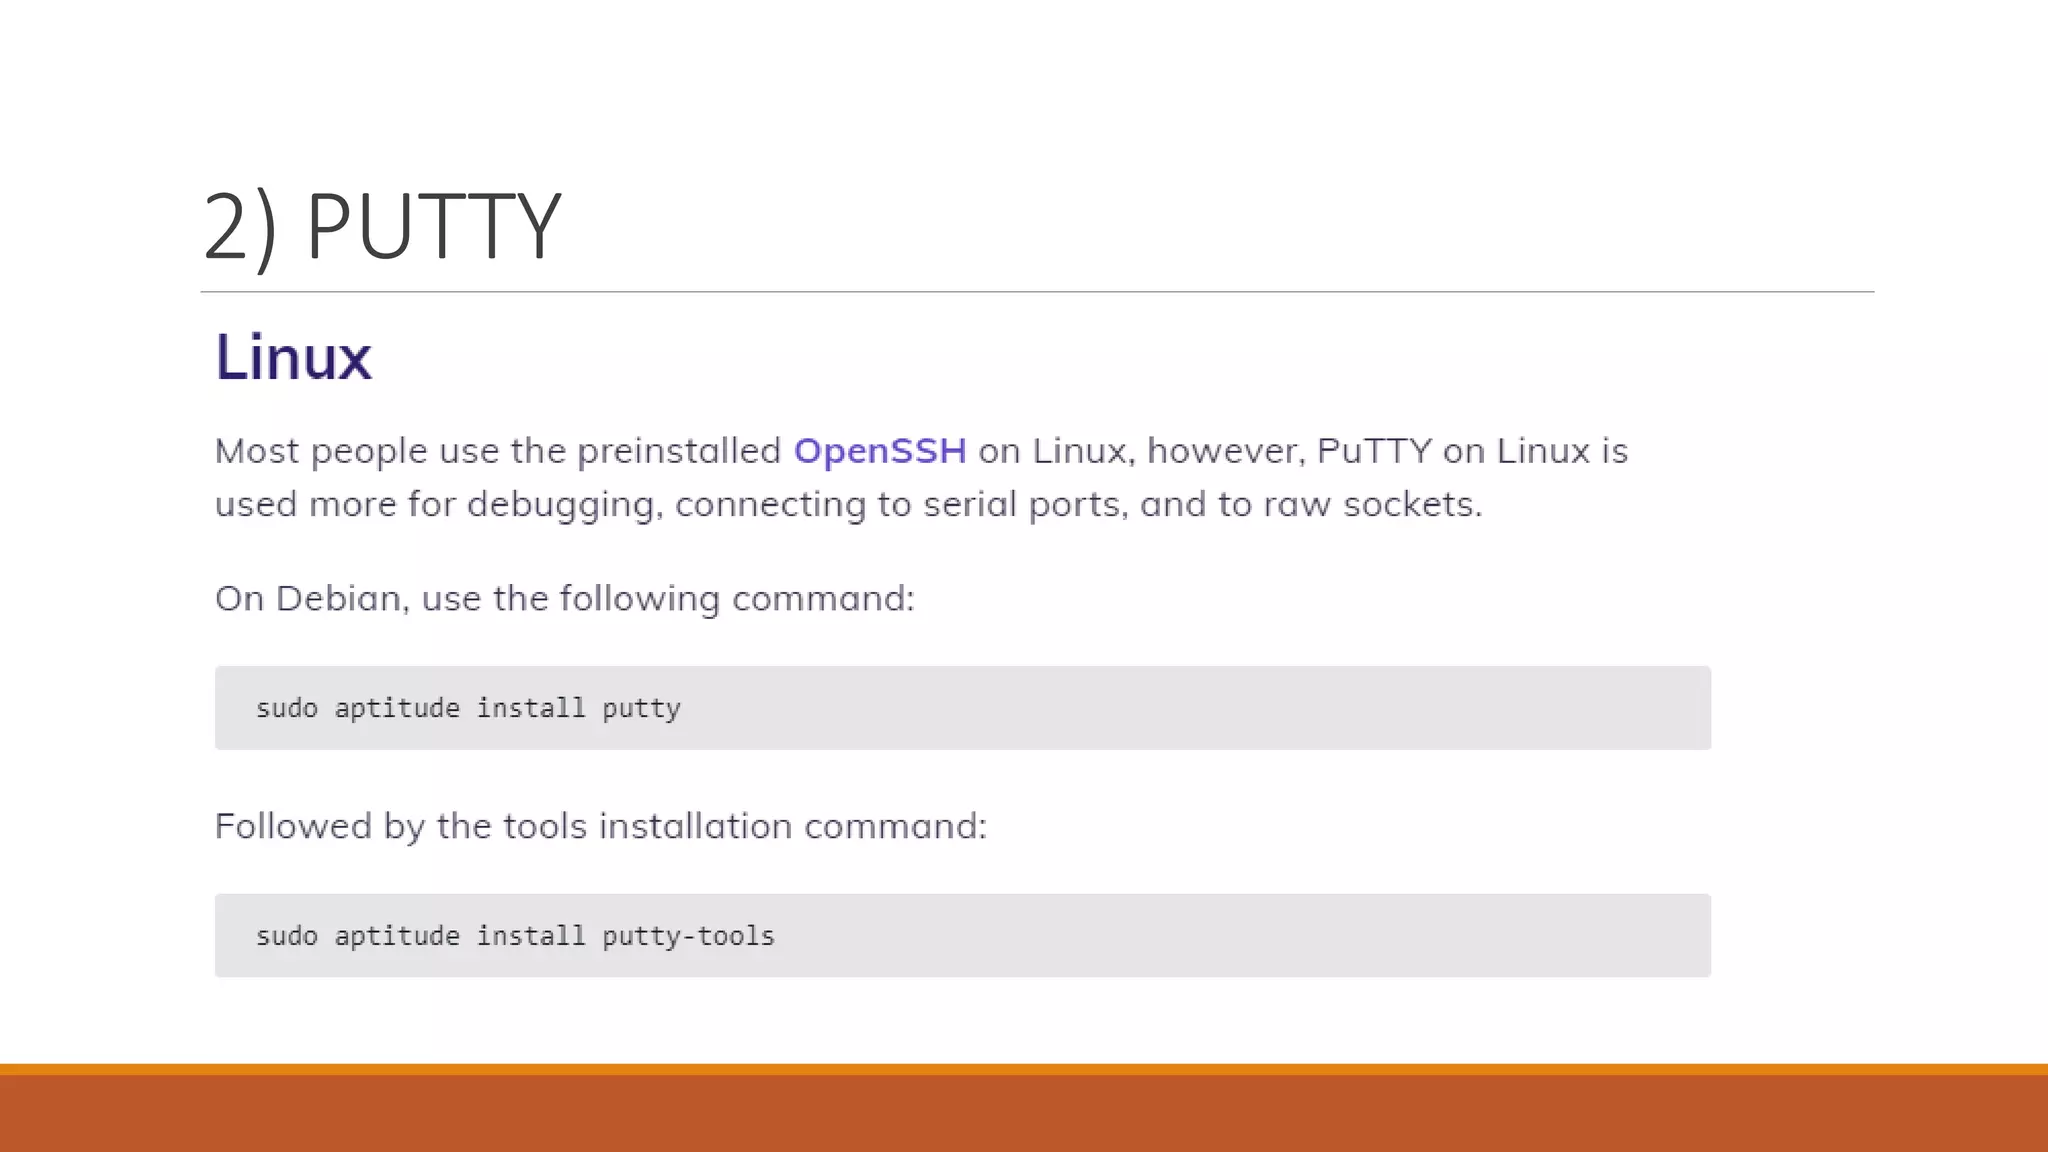2048x1152 pixels.
Task: Click "putty-tools" text in second command
Action: (688, 936)
